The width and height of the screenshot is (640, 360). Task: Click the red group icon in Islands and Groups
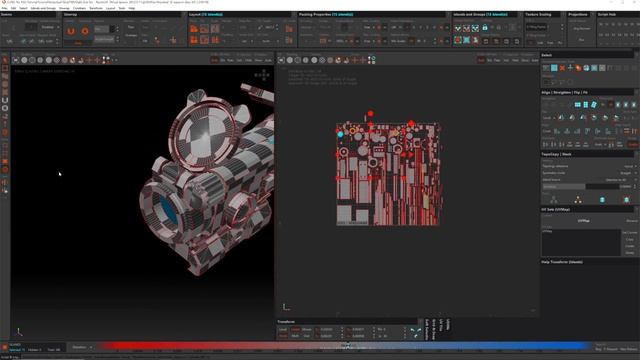tap(458, 40)
